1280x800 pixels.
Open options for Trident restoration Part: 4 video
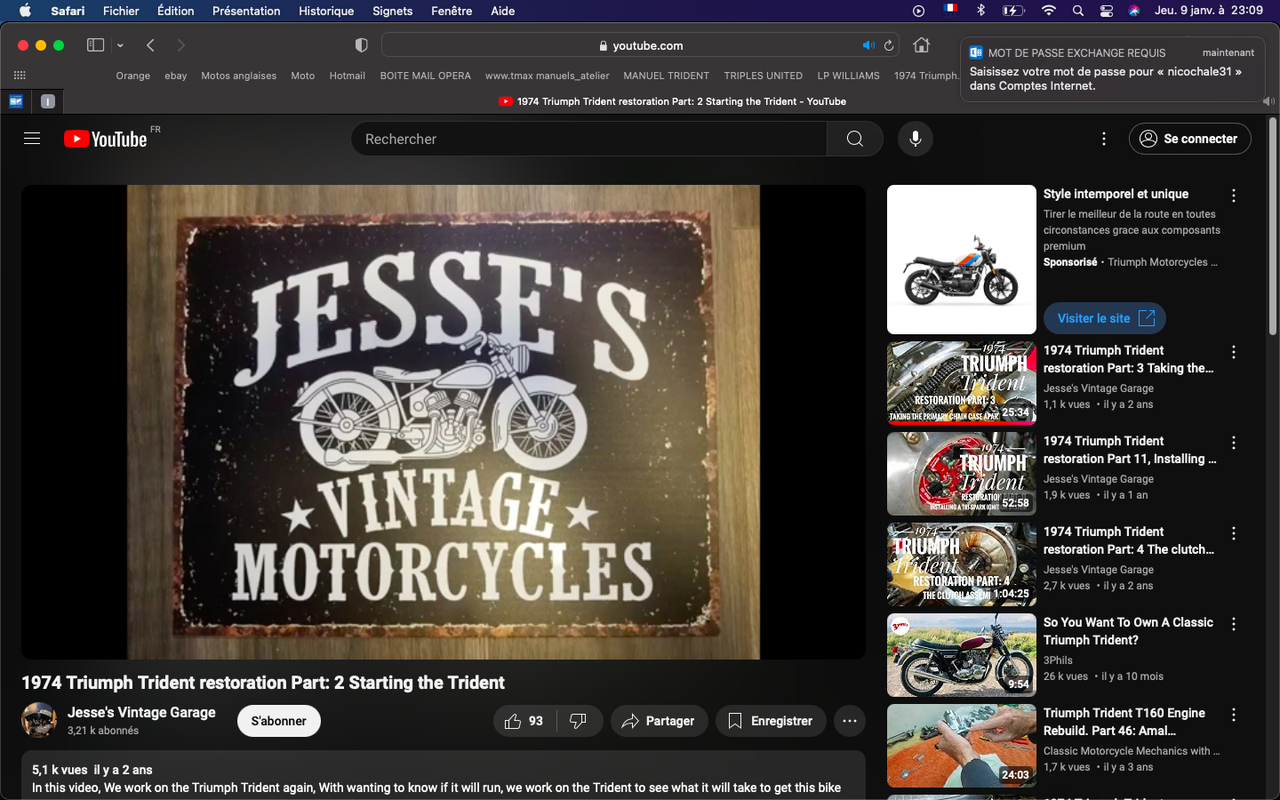click(1234, 533)
